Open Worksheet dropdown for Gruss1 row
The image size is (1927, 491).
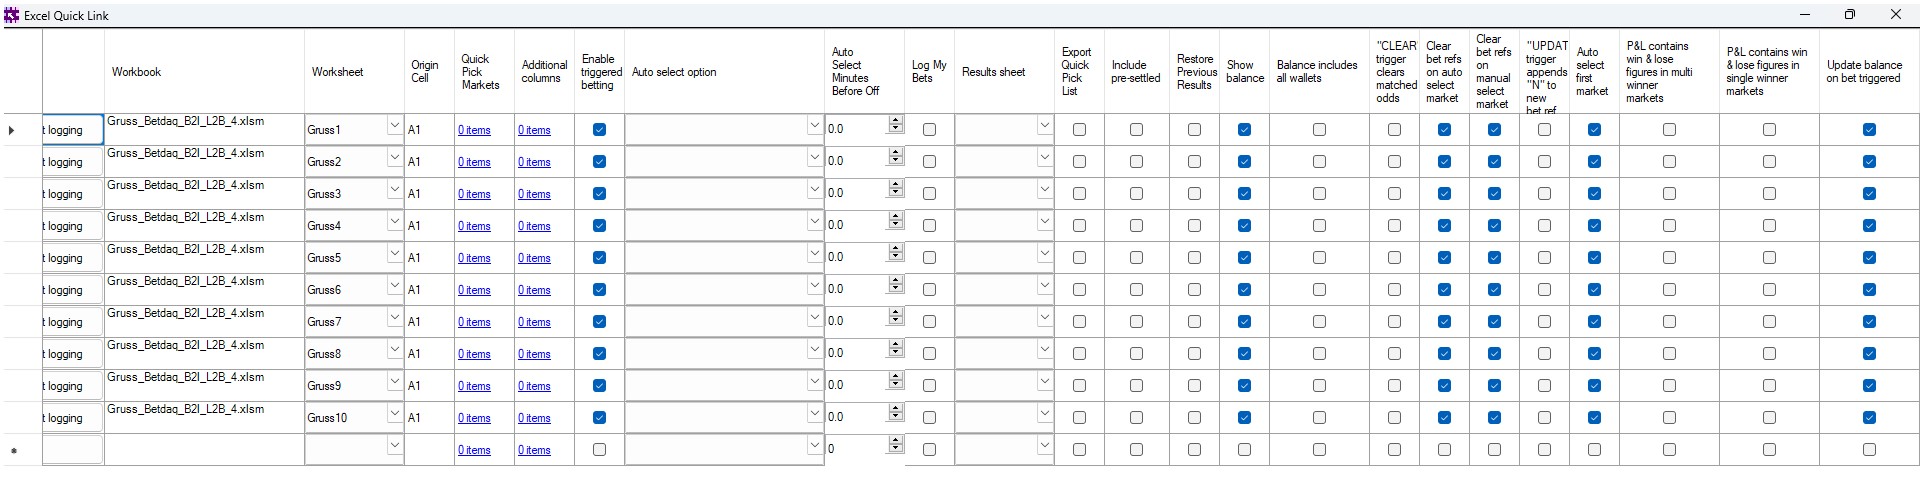point(394,128)
